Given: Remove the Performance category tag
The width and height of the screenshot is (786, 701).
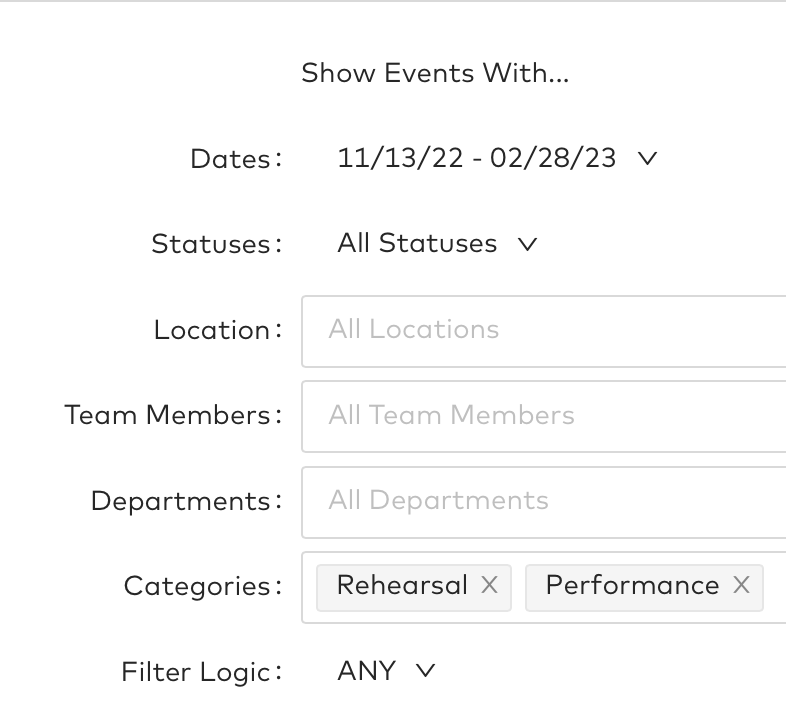Looking at the screenshot, I should point(741,586).
